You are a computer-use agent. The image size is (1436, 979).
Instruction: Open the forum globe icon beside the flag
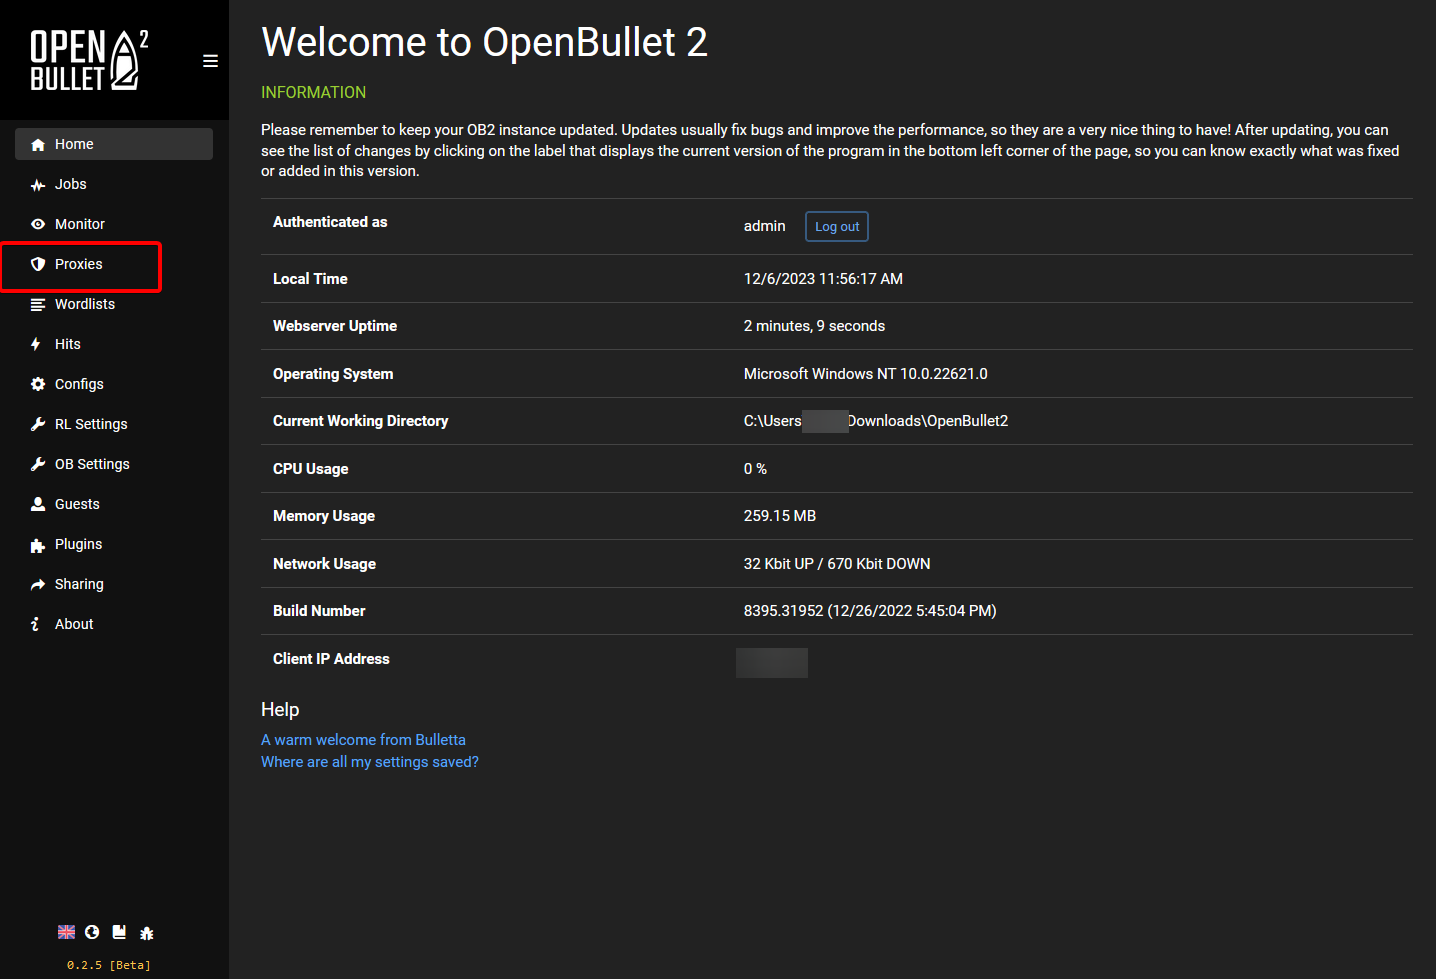click(x=92, y=932)
